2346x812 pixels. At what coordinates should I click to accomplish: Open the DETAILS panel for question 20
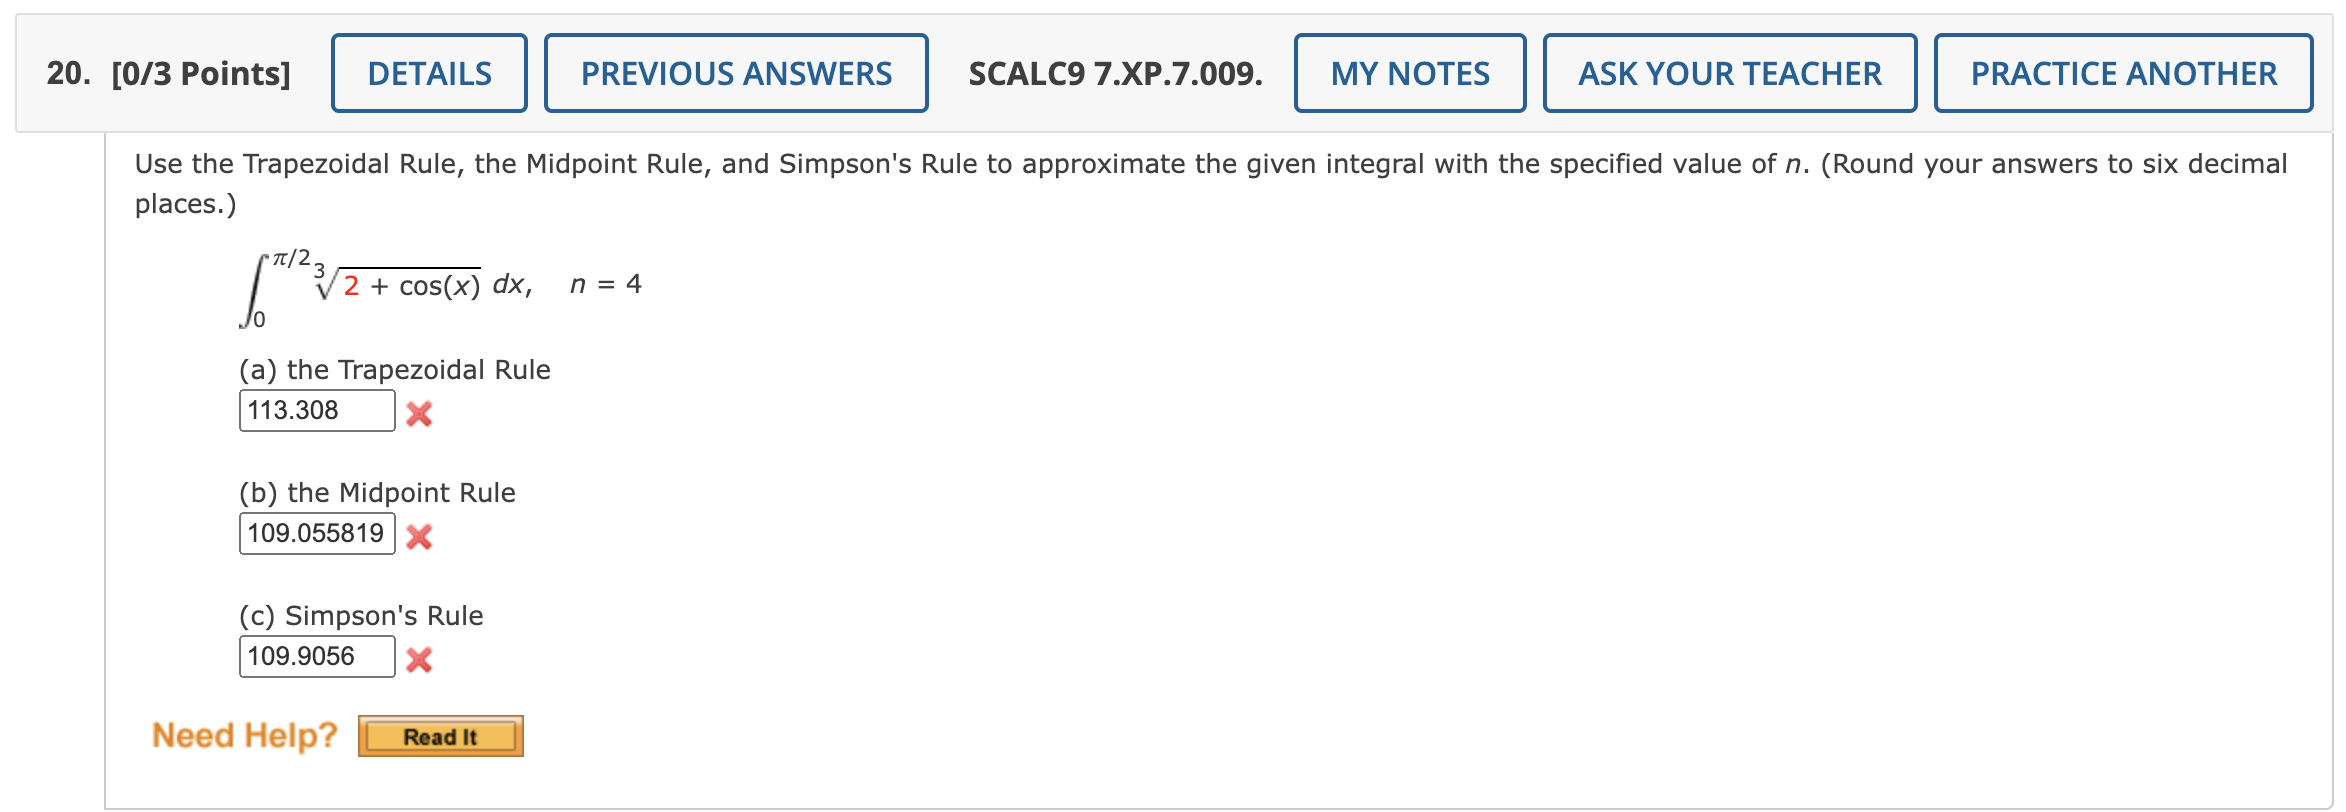pos(428,72)
